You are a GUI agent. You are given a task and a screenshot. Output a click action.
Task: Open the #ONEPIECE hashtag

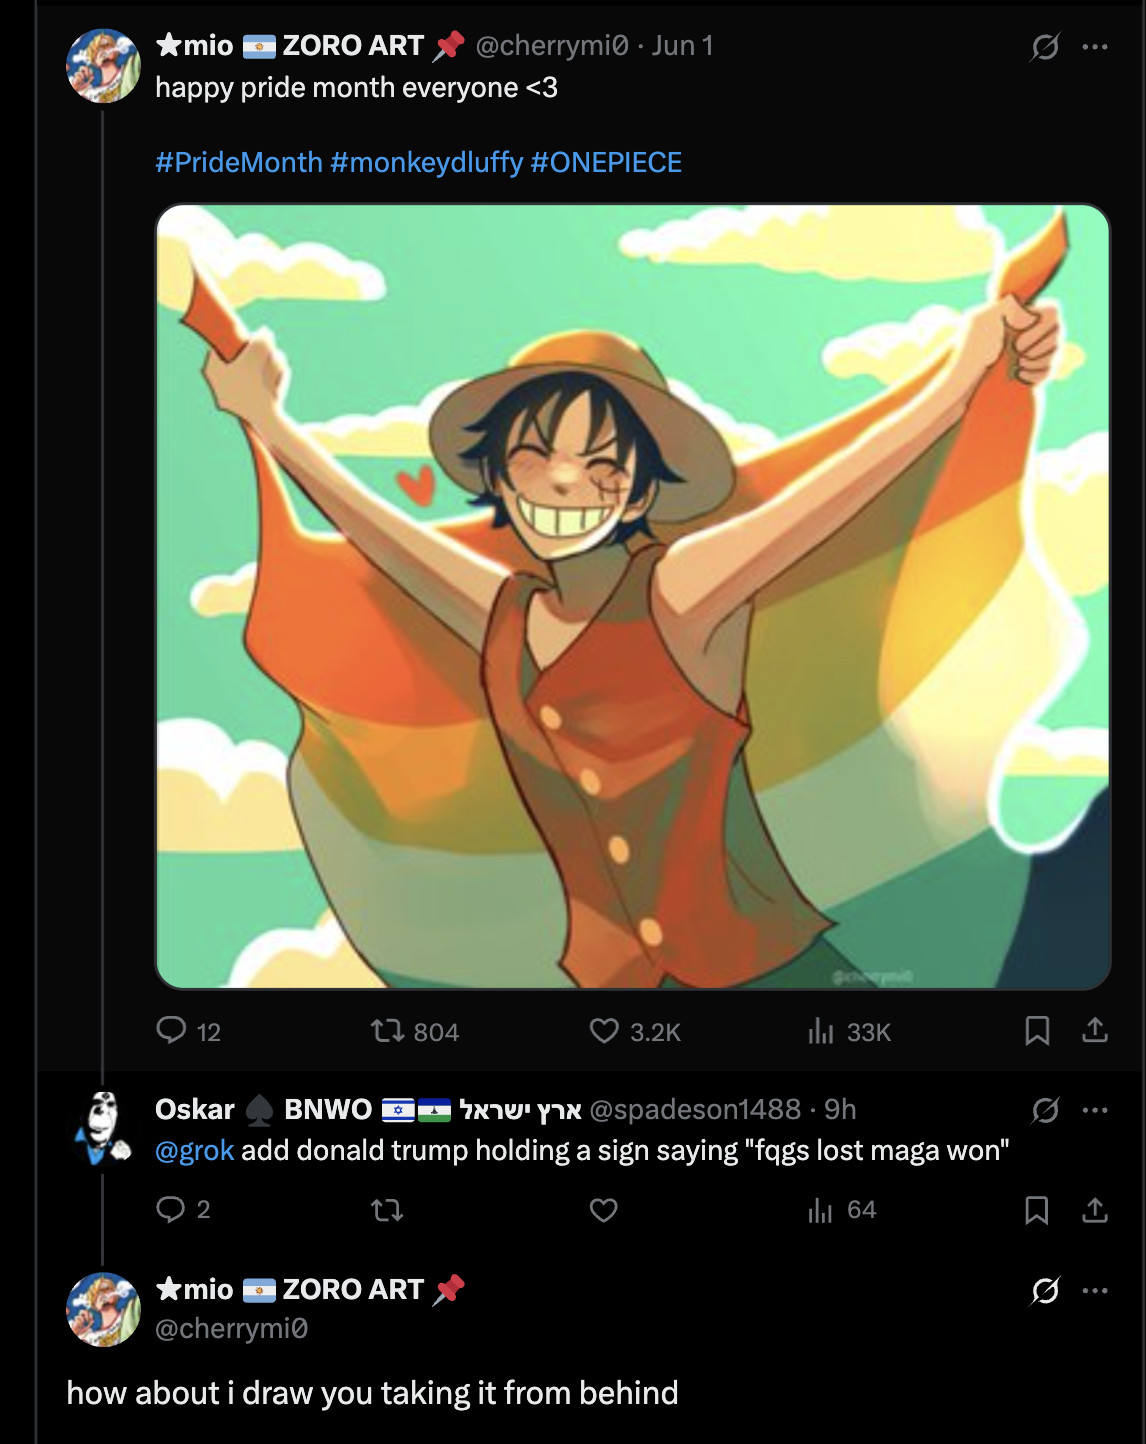tap(606, 162)
